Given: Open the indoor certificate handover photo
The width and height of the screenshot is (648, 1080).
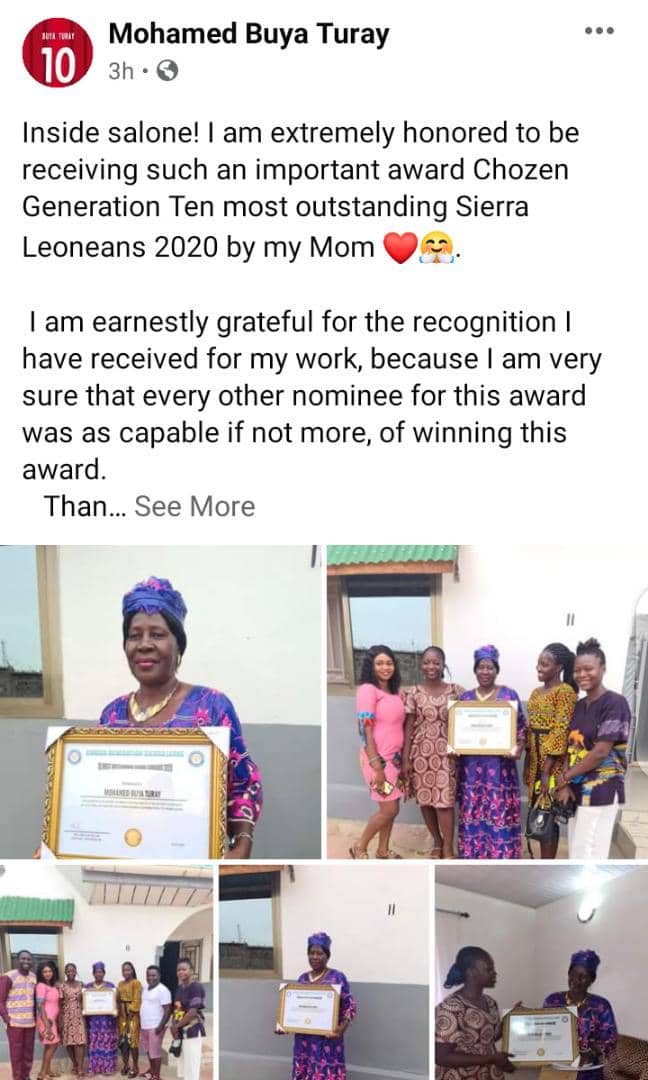Looking at the screenshot, I should pos(541,972).
